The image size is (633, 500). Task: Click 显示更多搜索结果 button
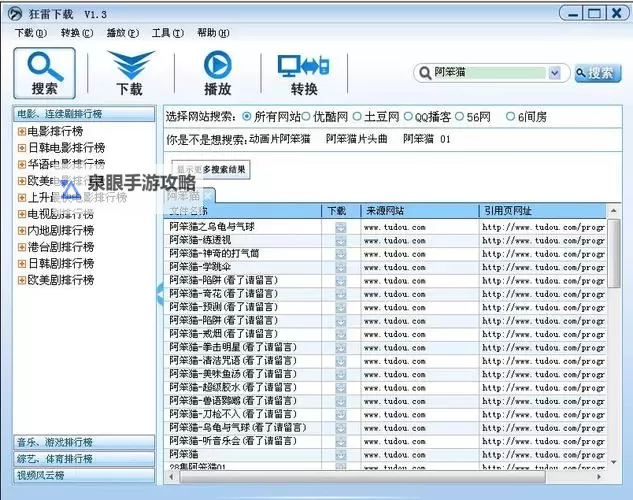pos(211,170)
